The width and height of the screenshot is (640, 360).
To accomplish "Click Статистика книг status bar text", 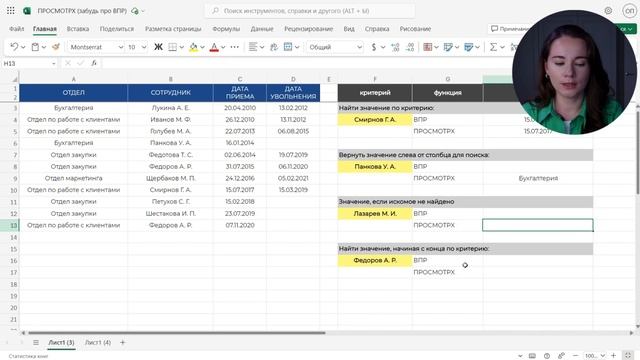I will click(28, 356).
